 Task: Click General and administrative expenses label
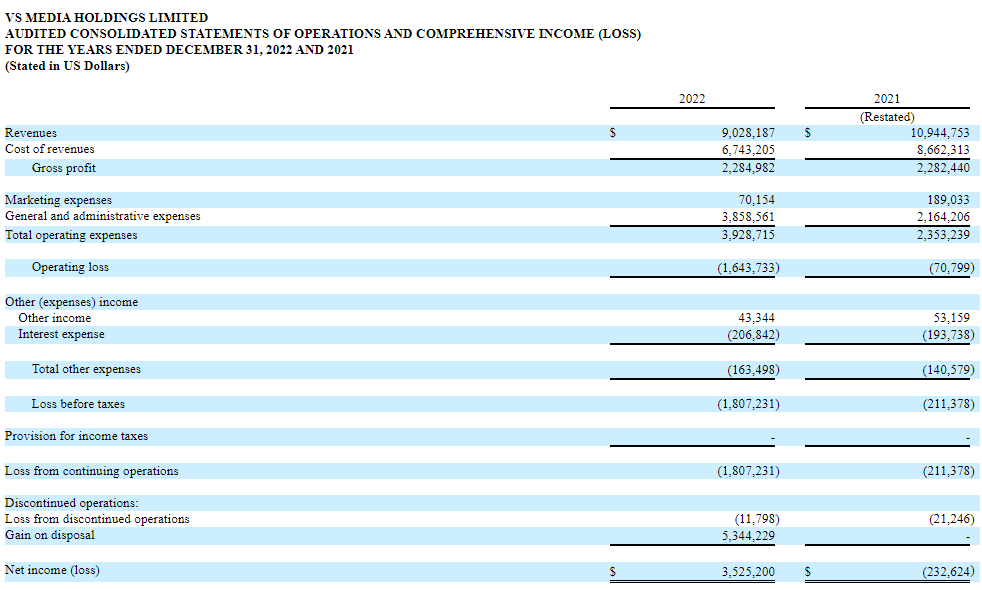point(103,216)
